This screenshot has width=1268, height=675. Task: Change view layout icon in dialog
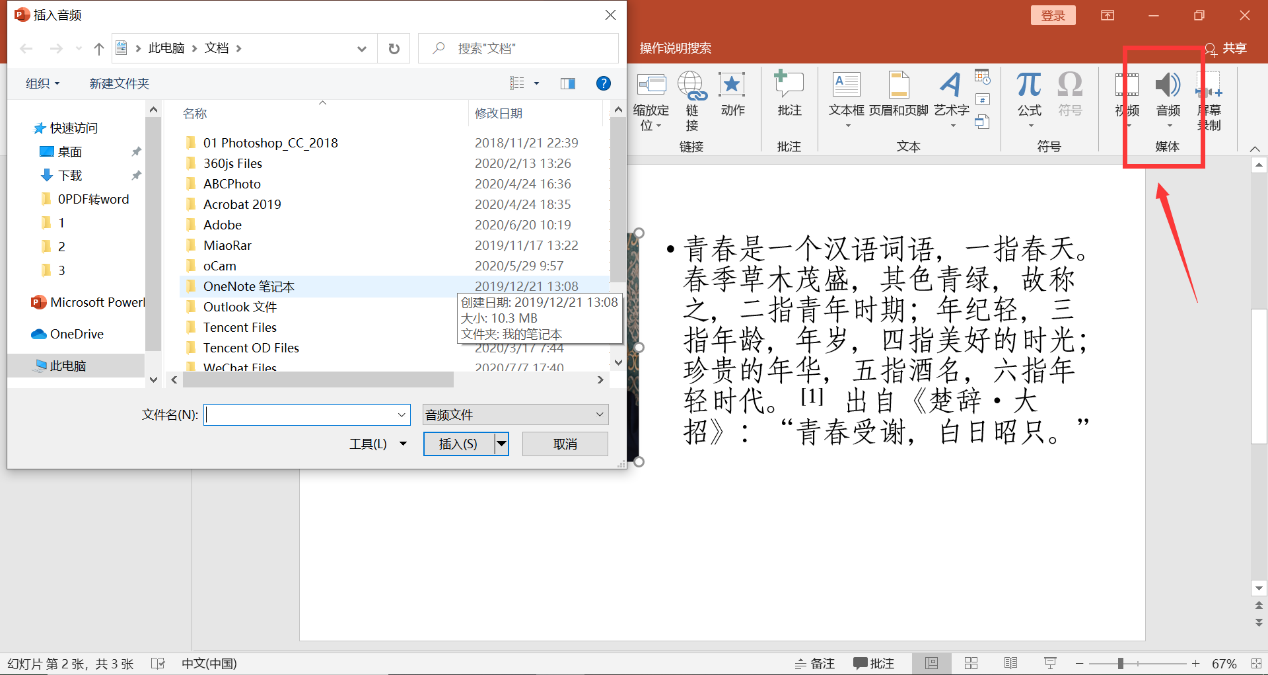517,83
